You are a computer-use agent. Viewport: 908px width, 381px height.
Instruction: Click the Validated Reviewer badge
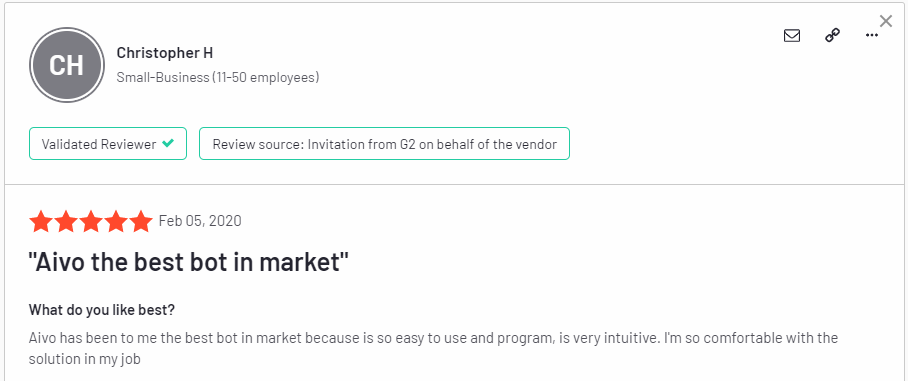point(108,144)
